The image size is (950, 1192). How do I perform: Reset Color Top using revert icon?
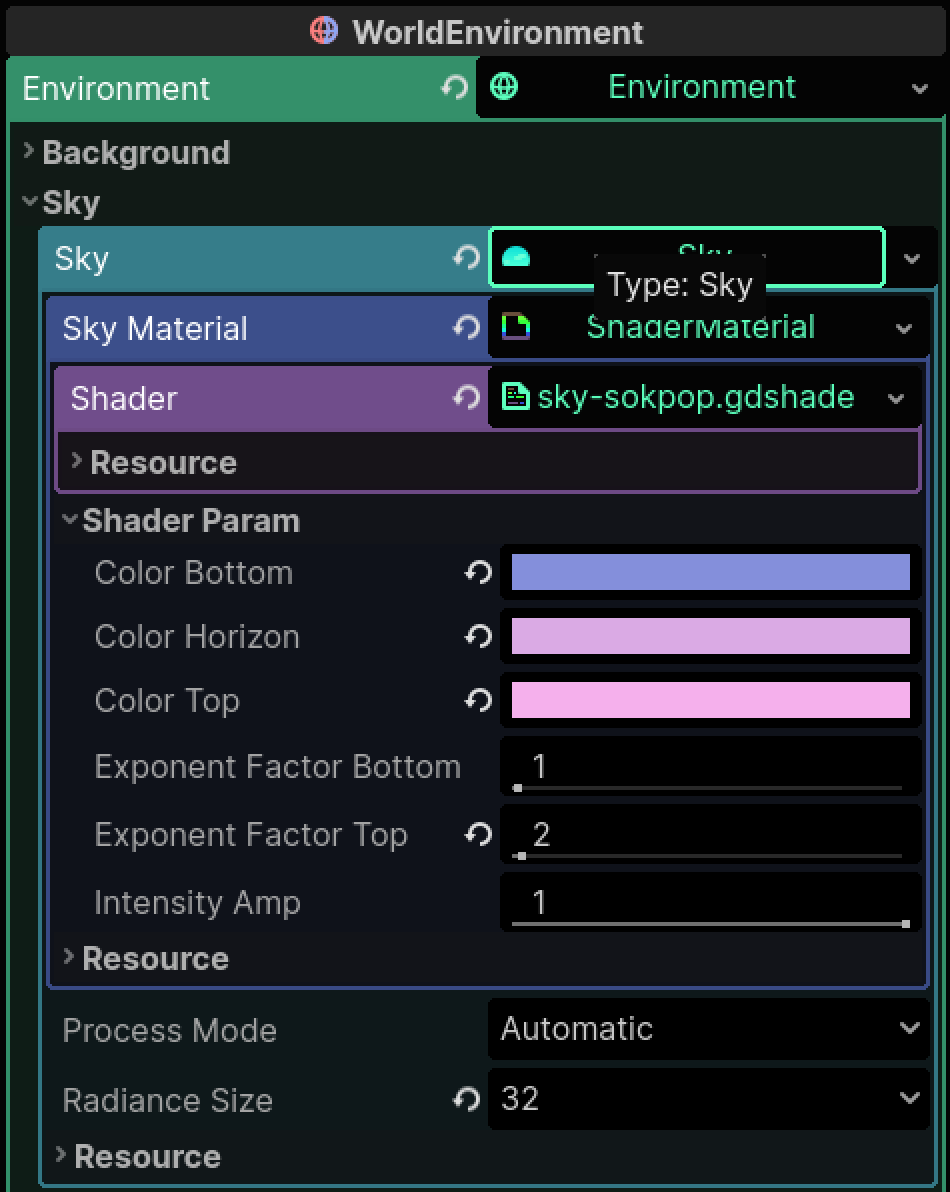(x=479, y=700)
